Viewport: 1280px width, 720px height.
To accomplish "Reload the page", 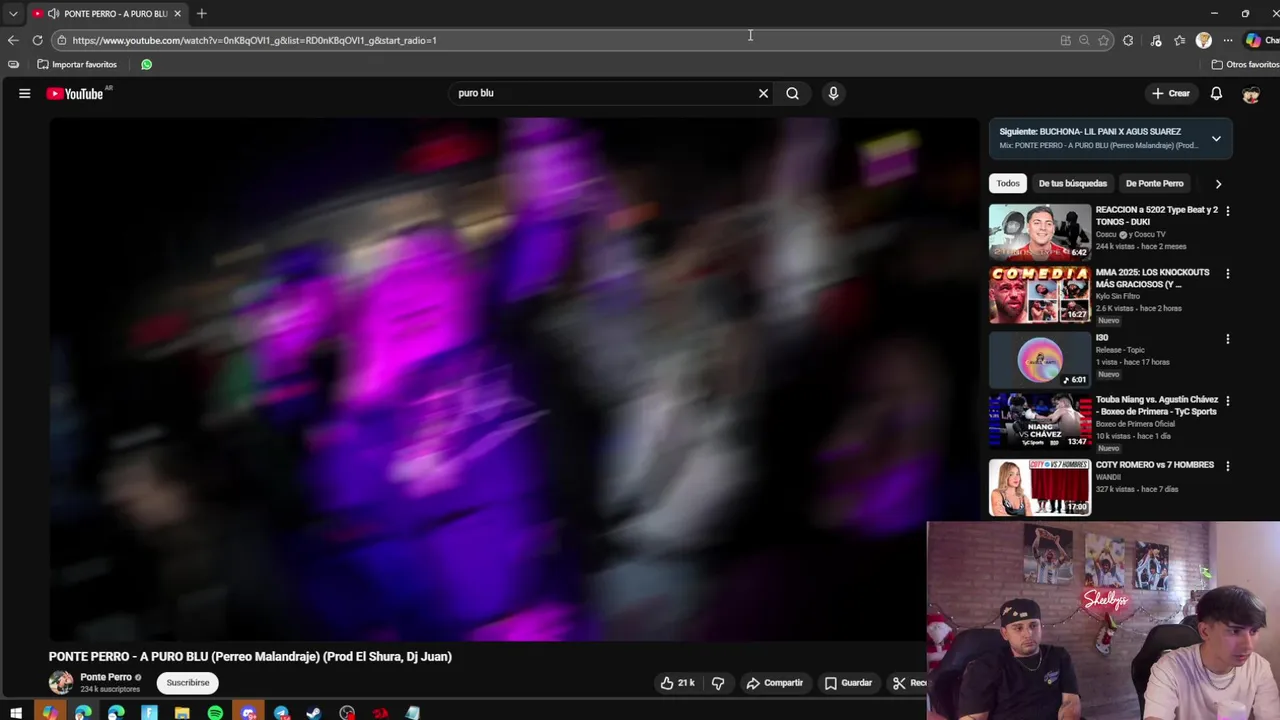I will [x=38, y=40].
